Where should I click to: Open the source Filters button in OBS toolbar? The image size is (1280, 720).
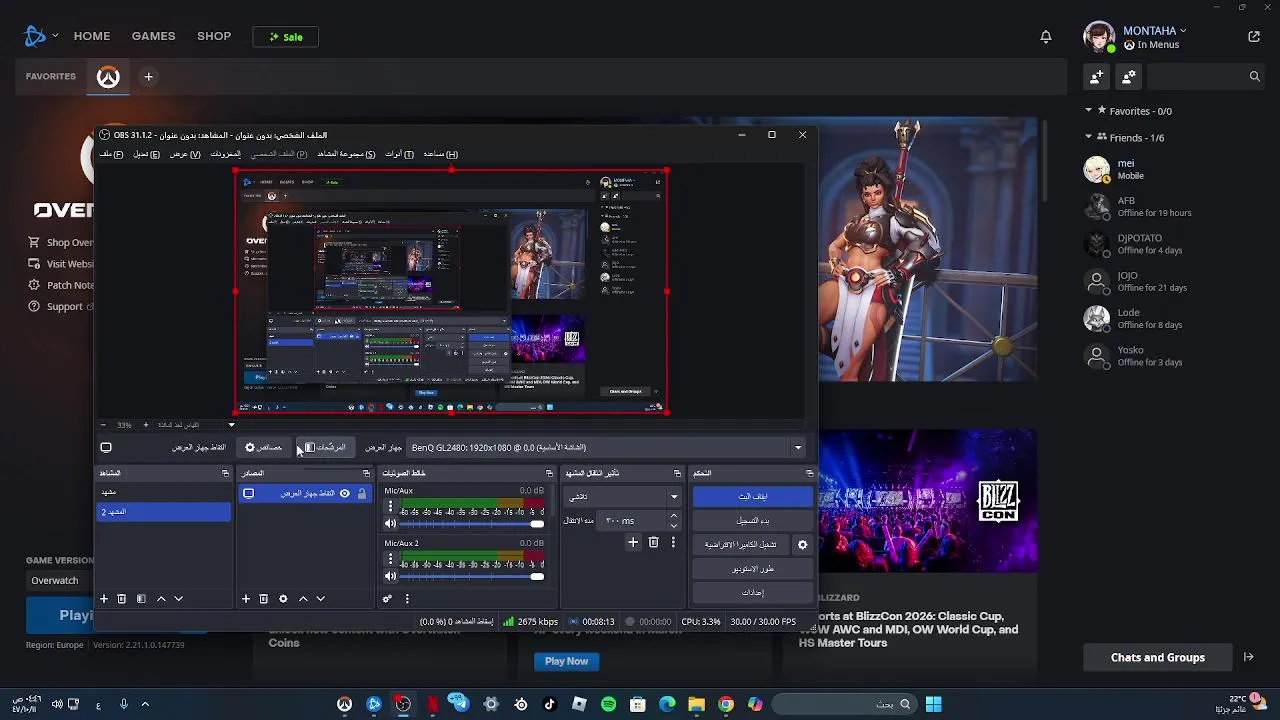point(325,448)
